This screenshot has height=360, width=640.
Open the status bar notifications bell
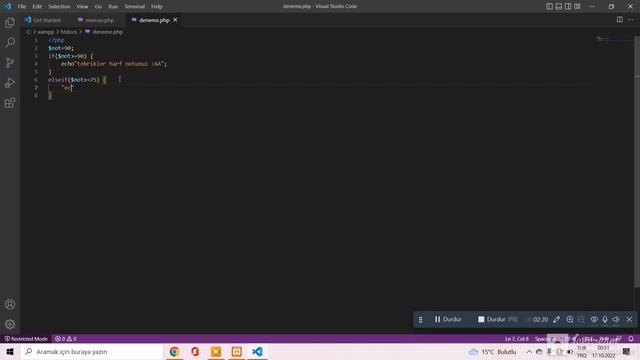click(x=631, y=339)
